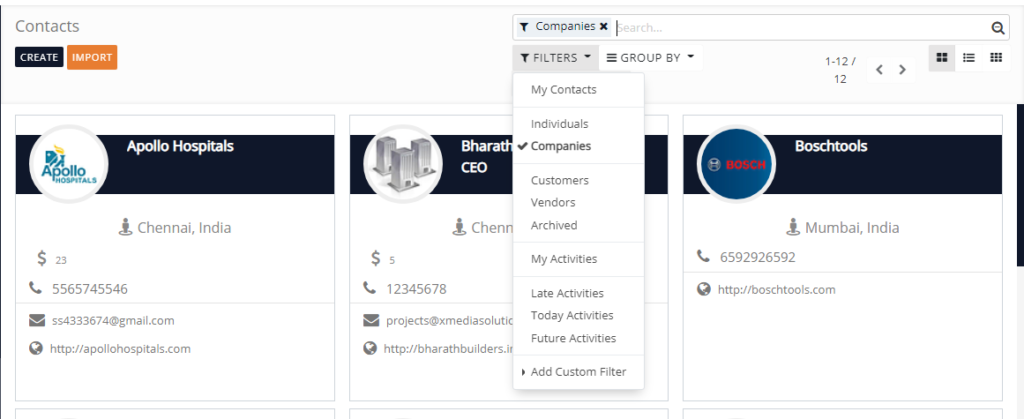Select Customers filter

pos(560,180)
